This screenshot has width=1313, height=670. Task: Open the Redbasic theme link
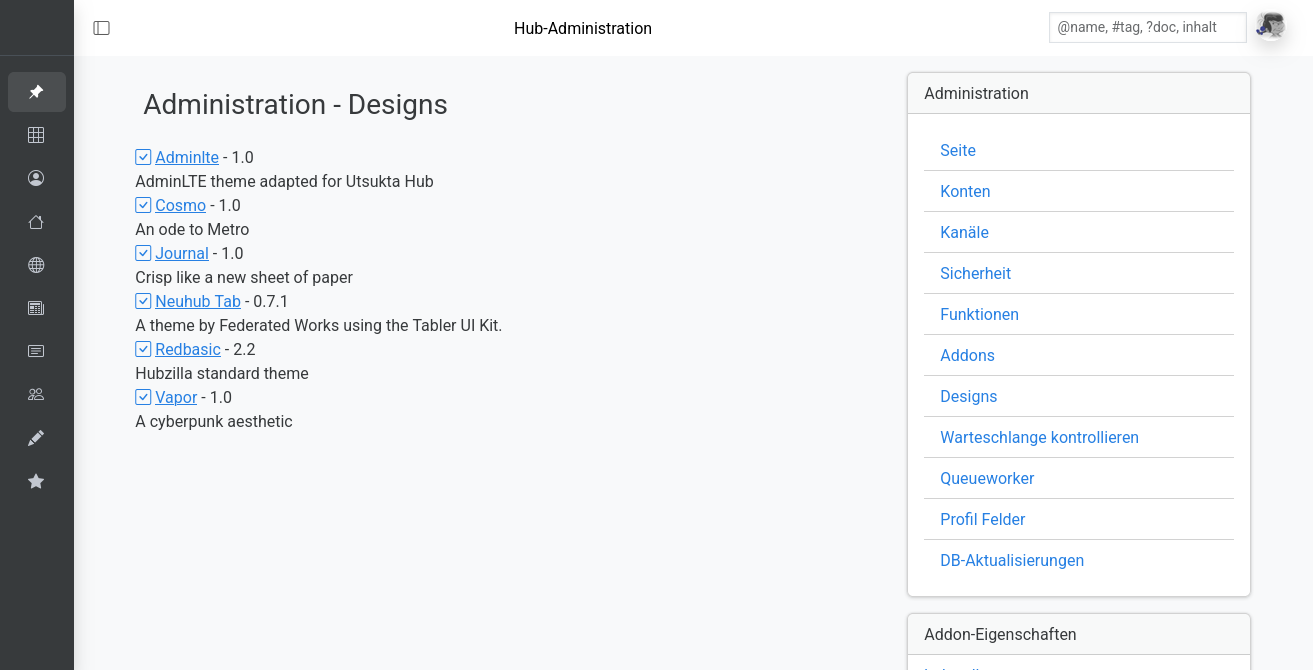coord(188,349)
